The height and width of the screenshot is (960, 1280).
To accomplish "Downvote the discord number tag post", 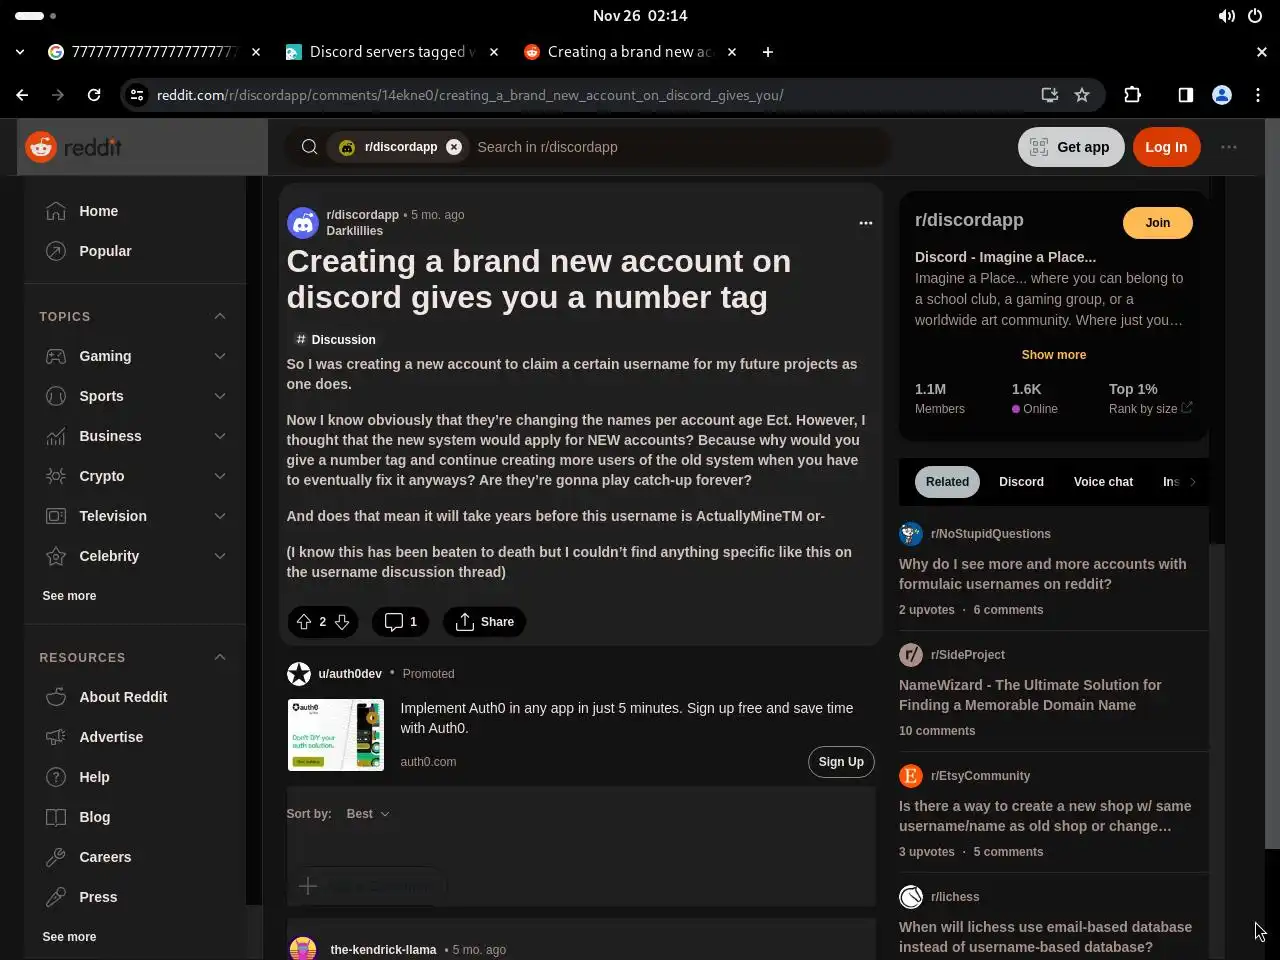I will pos(342,622).
